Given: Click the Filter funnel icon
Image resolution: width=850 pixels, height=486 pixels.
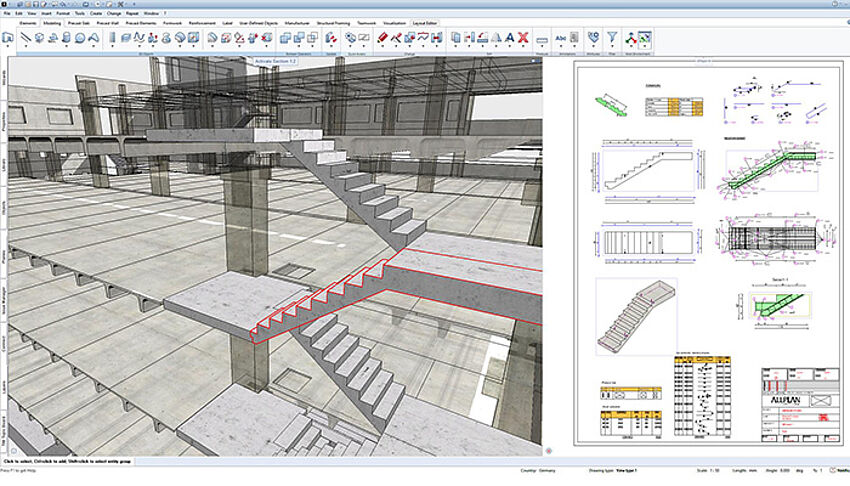Looking at the screenshot, I should point(611,37).
